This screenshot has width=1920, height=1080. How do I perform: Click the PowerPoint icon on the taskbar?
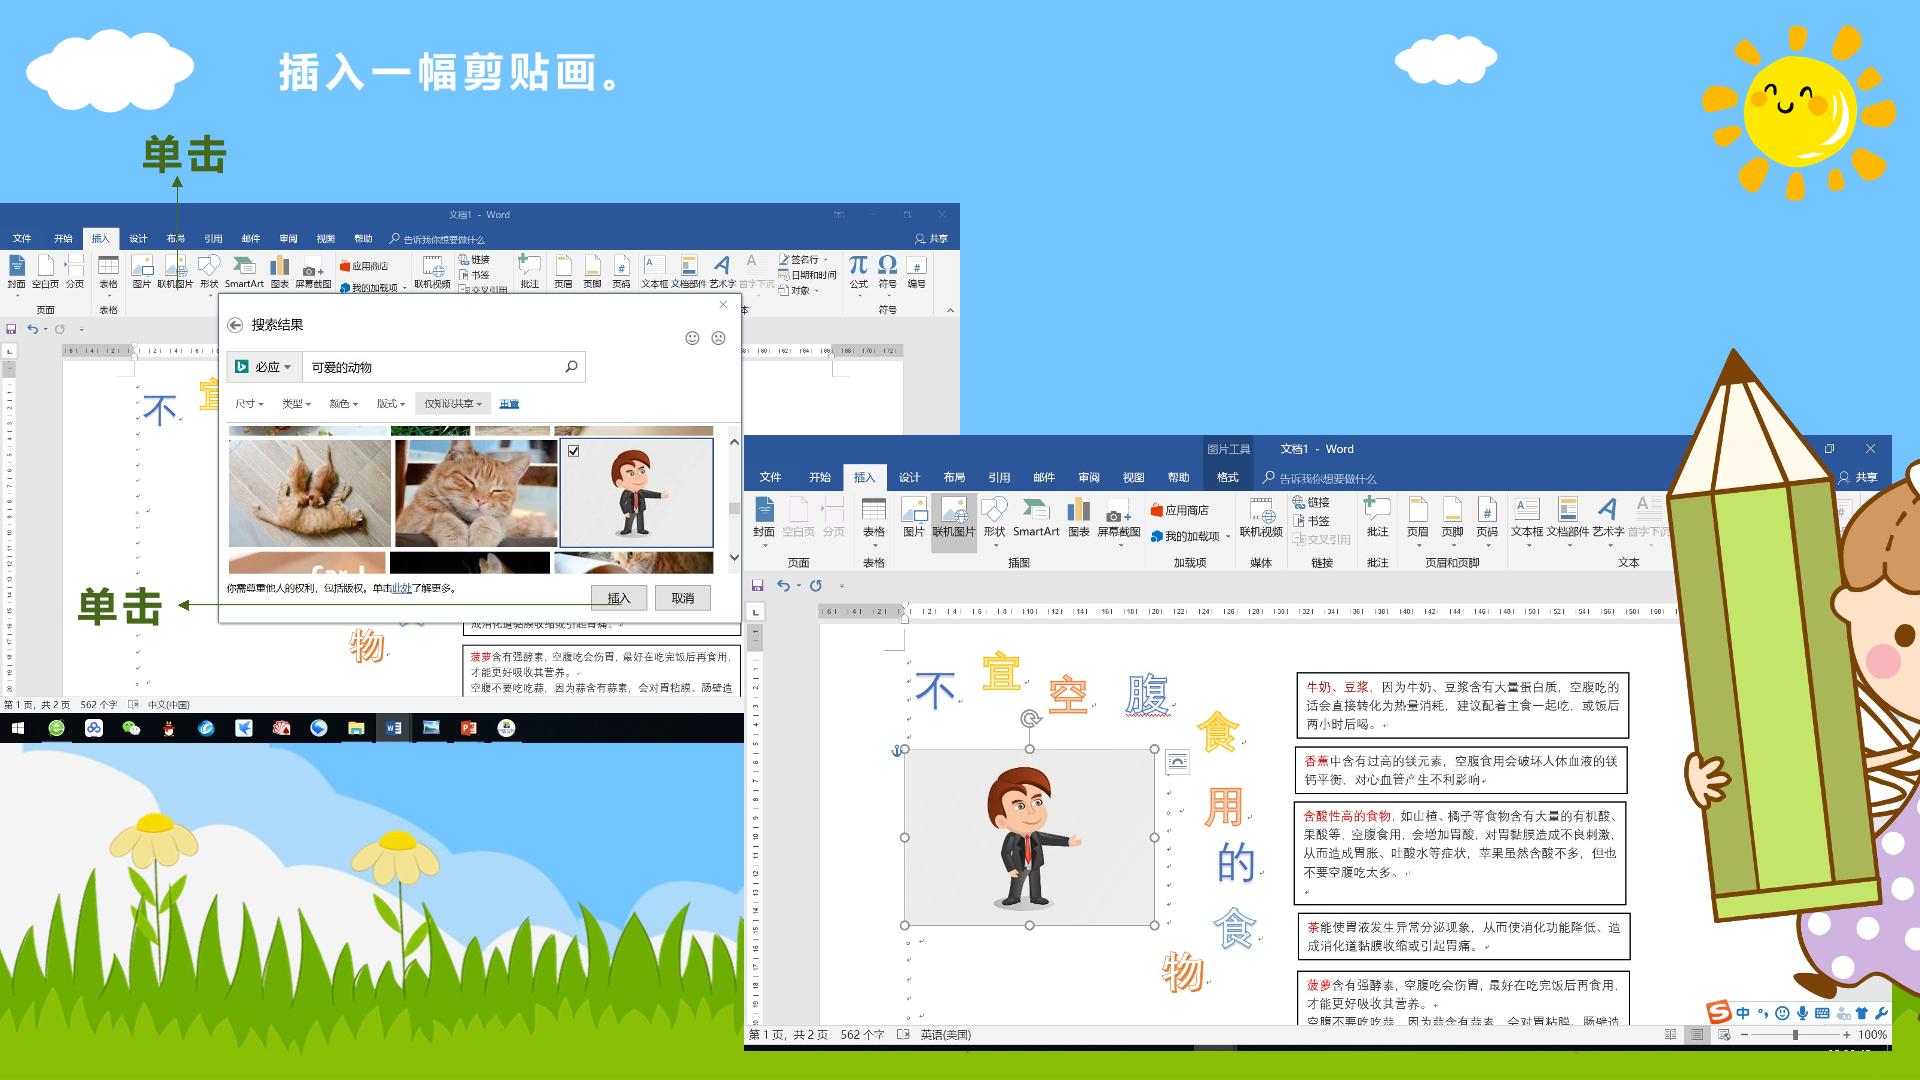(x=468, y=728)
